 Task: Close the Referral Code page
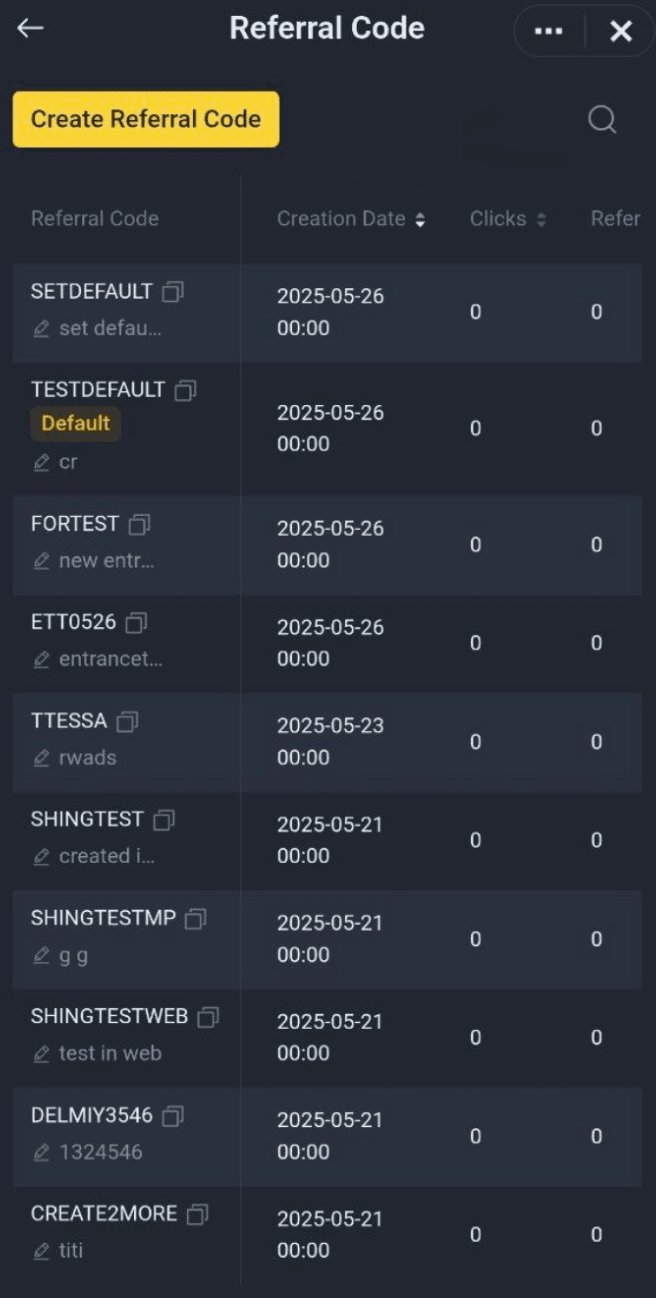[621, 31]
